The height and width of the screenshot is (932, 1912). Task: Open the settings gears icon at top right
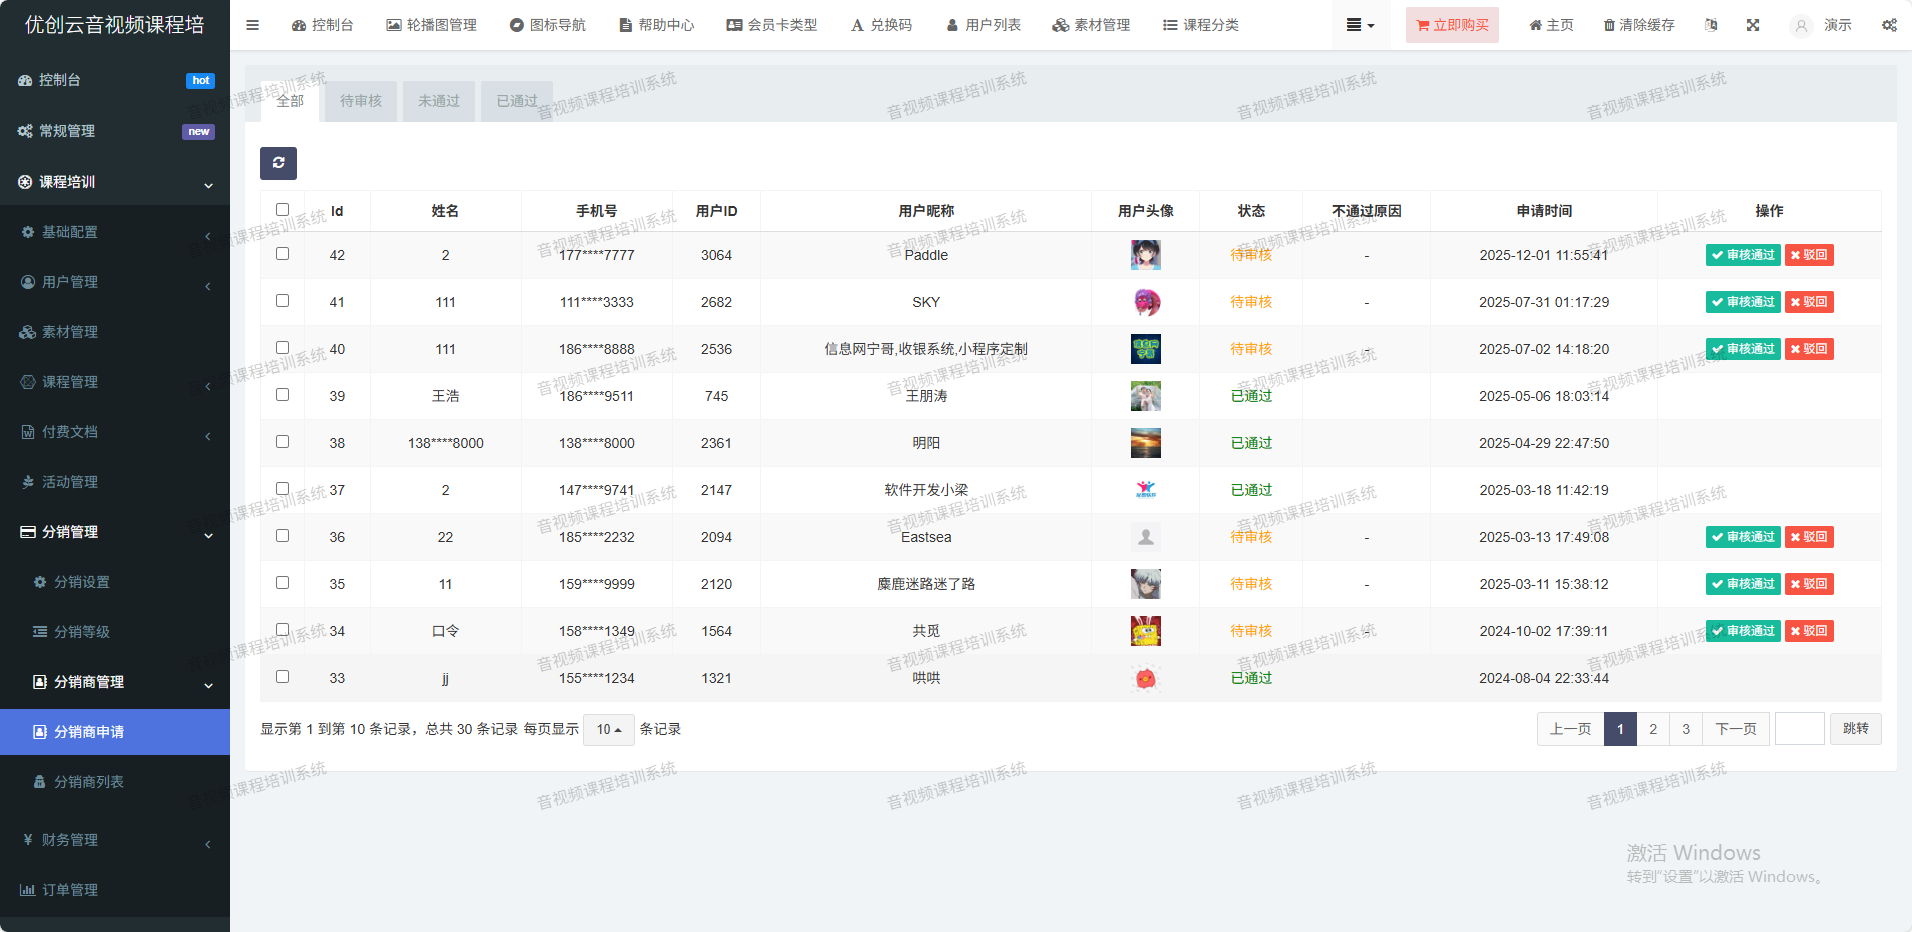[x=1889, y=25]
